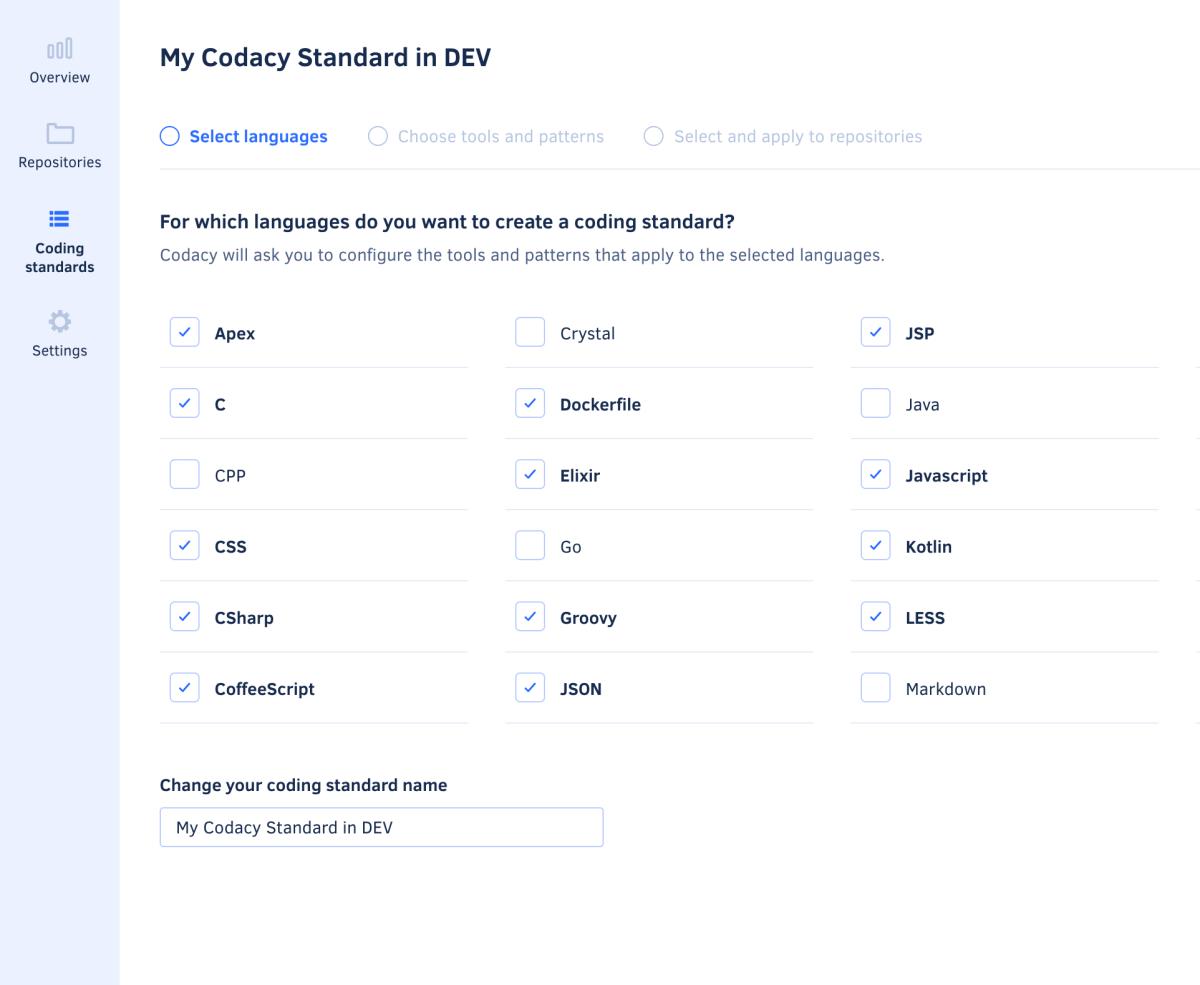Click the coding standard name input field
Viewport: 1200px width, 985px height.
click(x=381, y=827)
